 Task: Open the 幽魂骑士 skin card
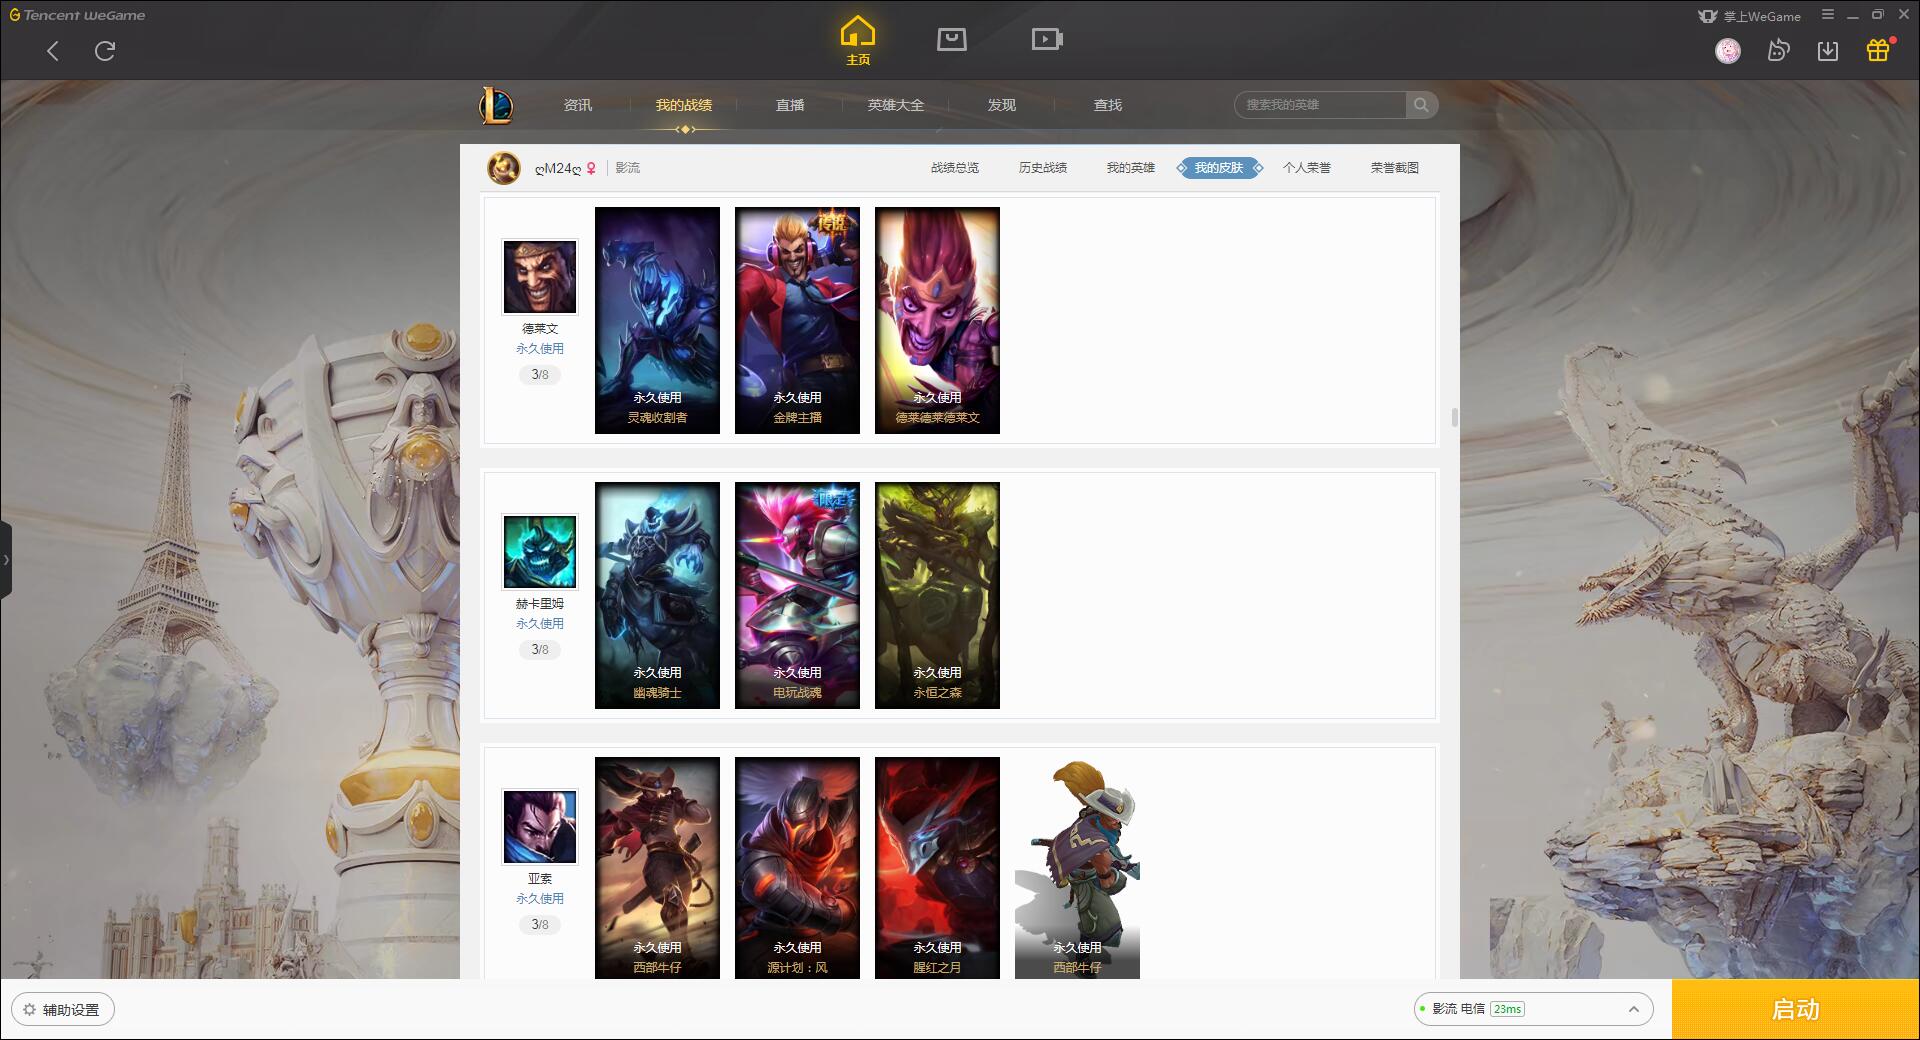(657, 595)
